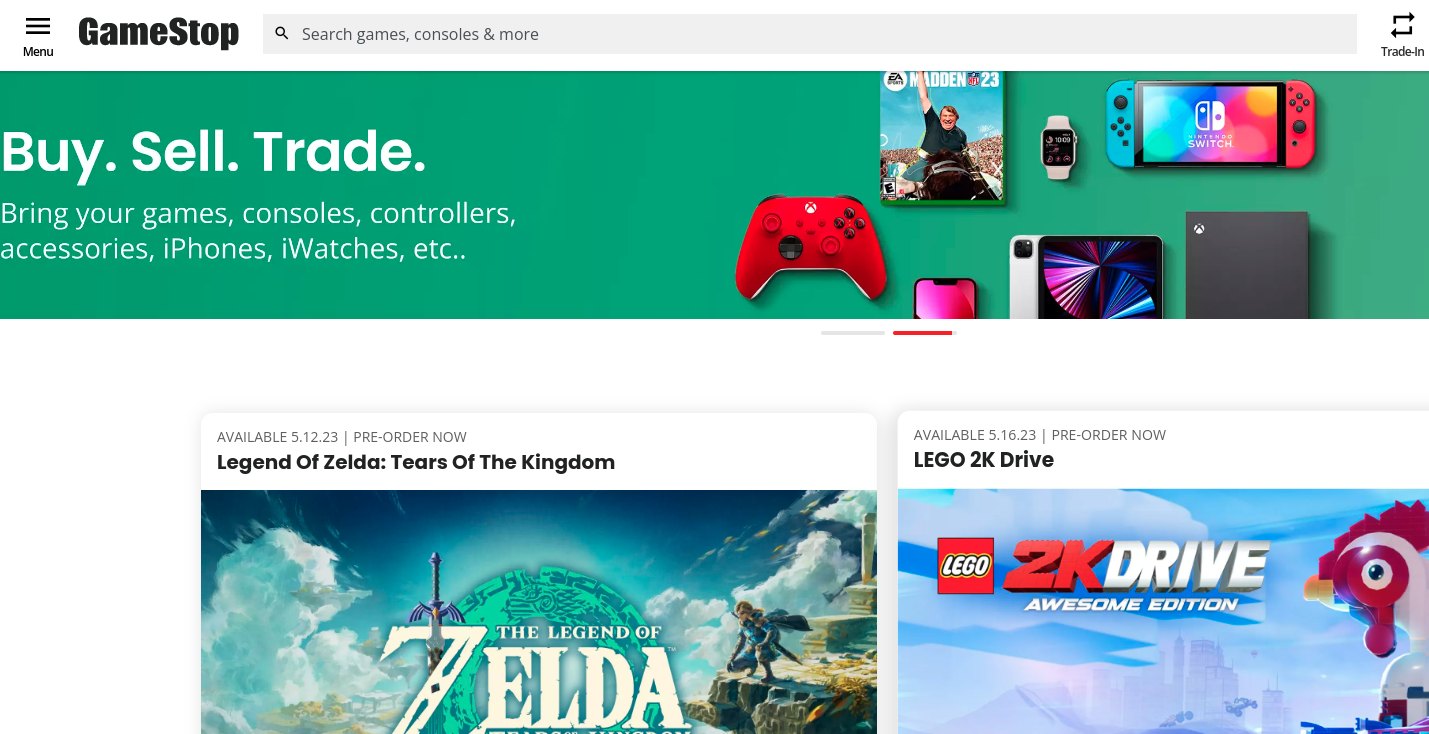The width and height of the screenshot is (1429, 734).
Task: Click the search magnifier icon
Action: pos(282,34)
